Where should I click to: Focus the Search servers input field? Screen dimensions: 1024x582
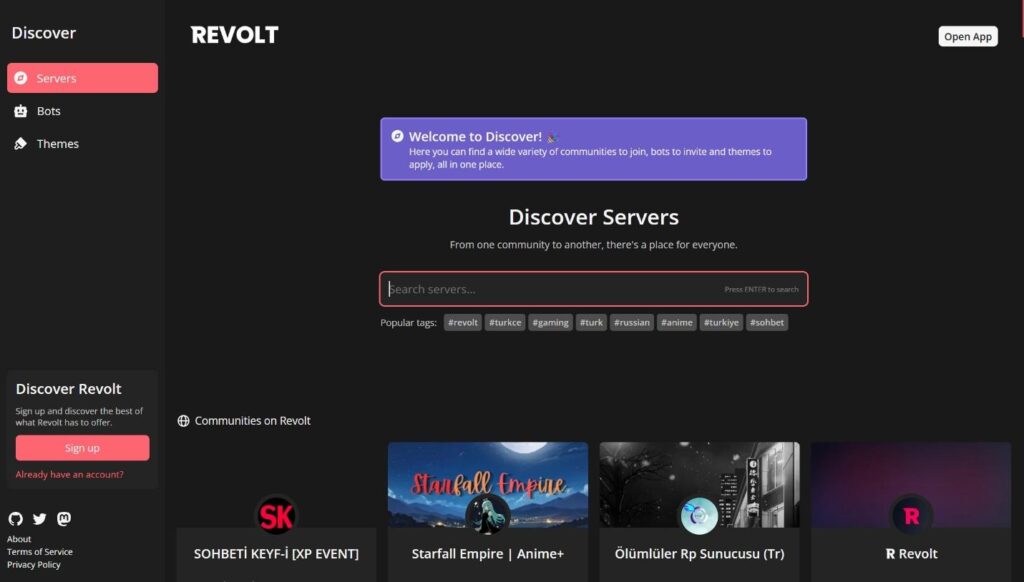pos(594,289)
